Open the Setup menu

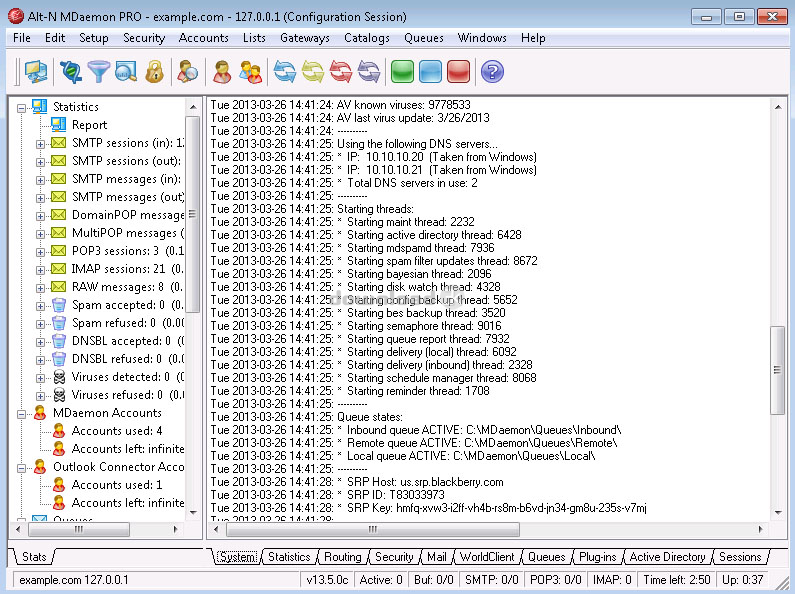pos(94,38)
